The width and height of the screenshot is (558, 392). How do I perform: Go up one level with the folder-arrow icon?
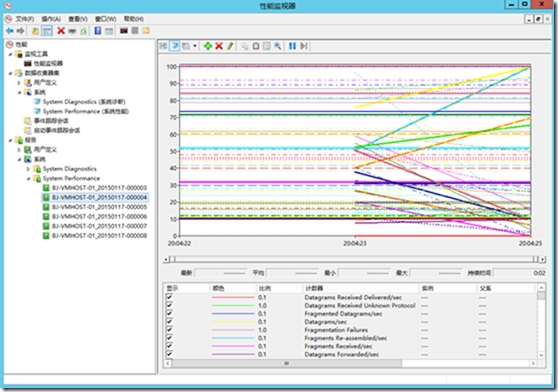tap(35, 31)
